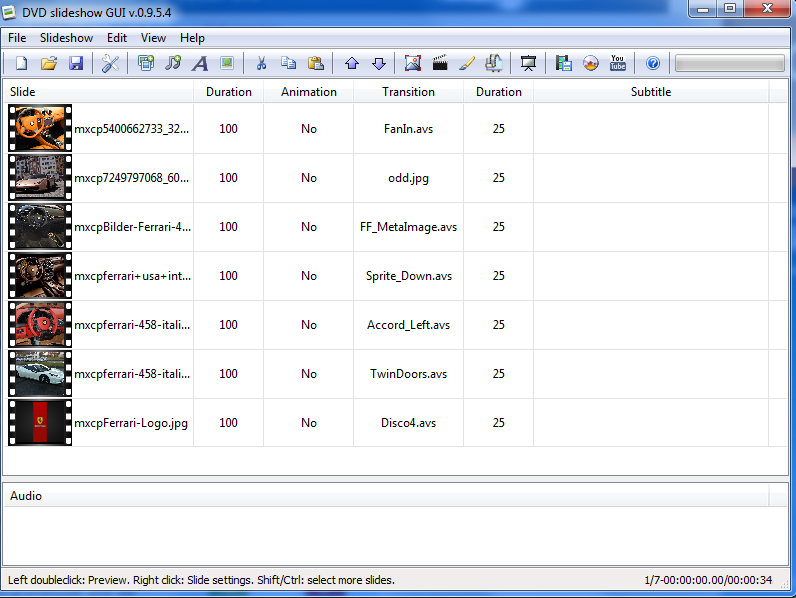Click Sprite_Down.avs transition cell
Viewport: 796px width, 598px height.
pos(408,276)
